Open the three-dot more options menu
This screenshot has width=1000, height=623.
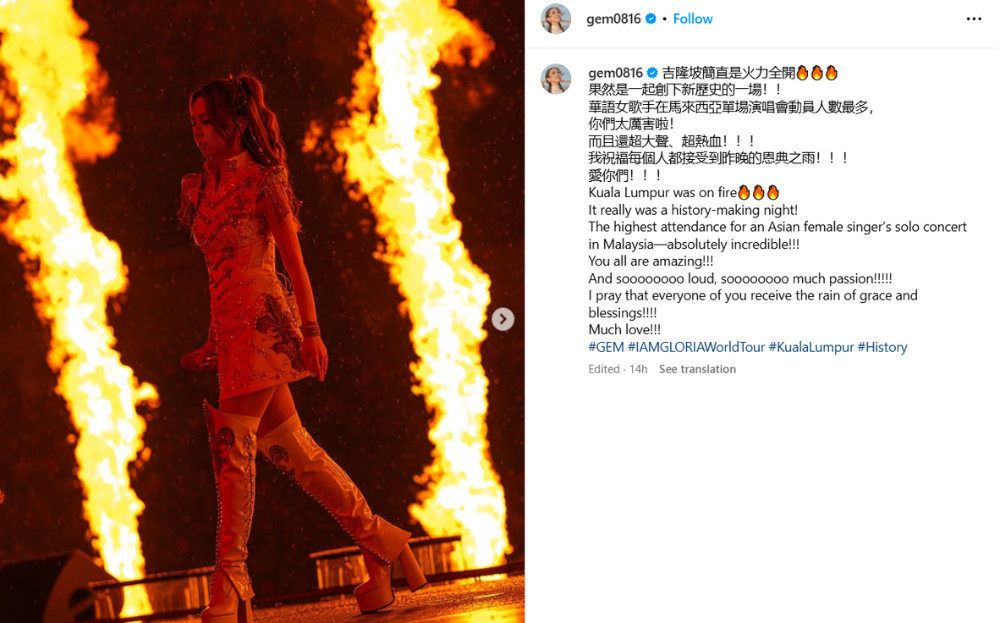click(x=973, y=19)
